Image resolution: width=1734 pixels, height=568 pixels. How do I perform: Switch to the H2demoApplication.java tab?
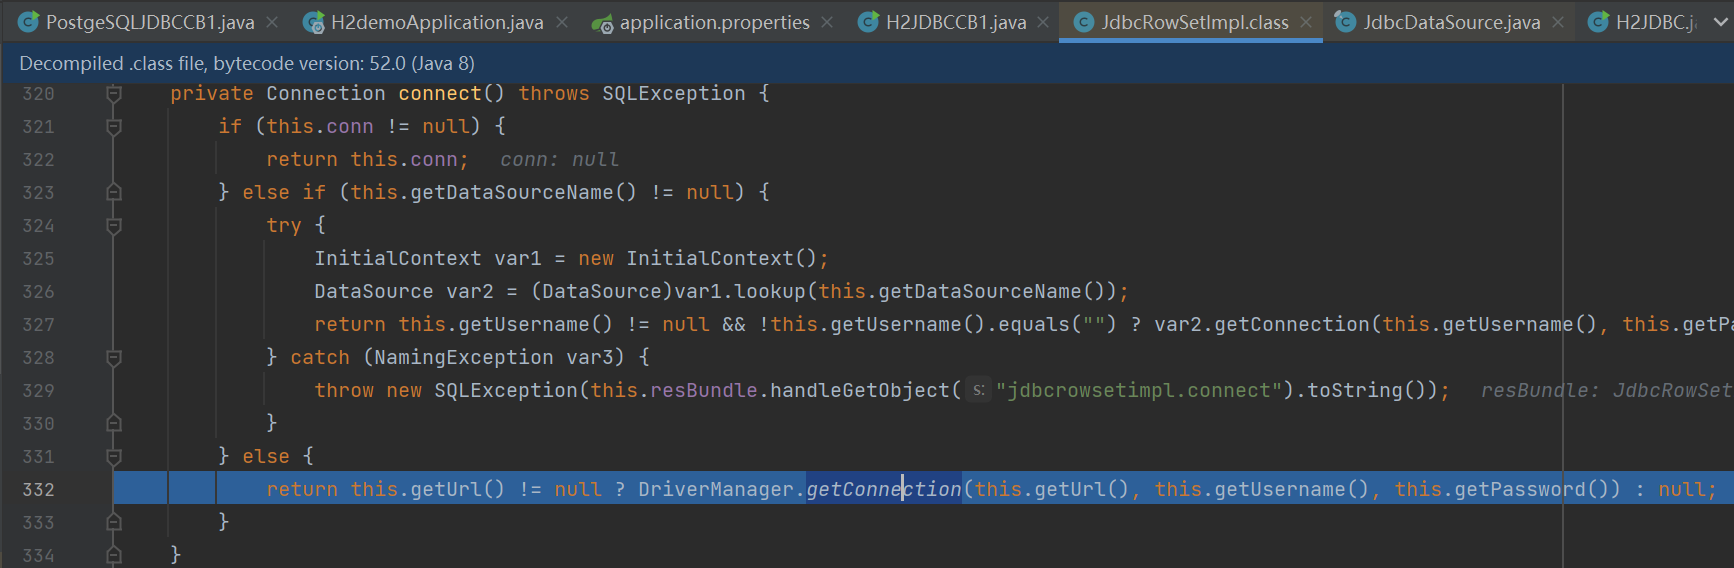click(x=436, y=22)
